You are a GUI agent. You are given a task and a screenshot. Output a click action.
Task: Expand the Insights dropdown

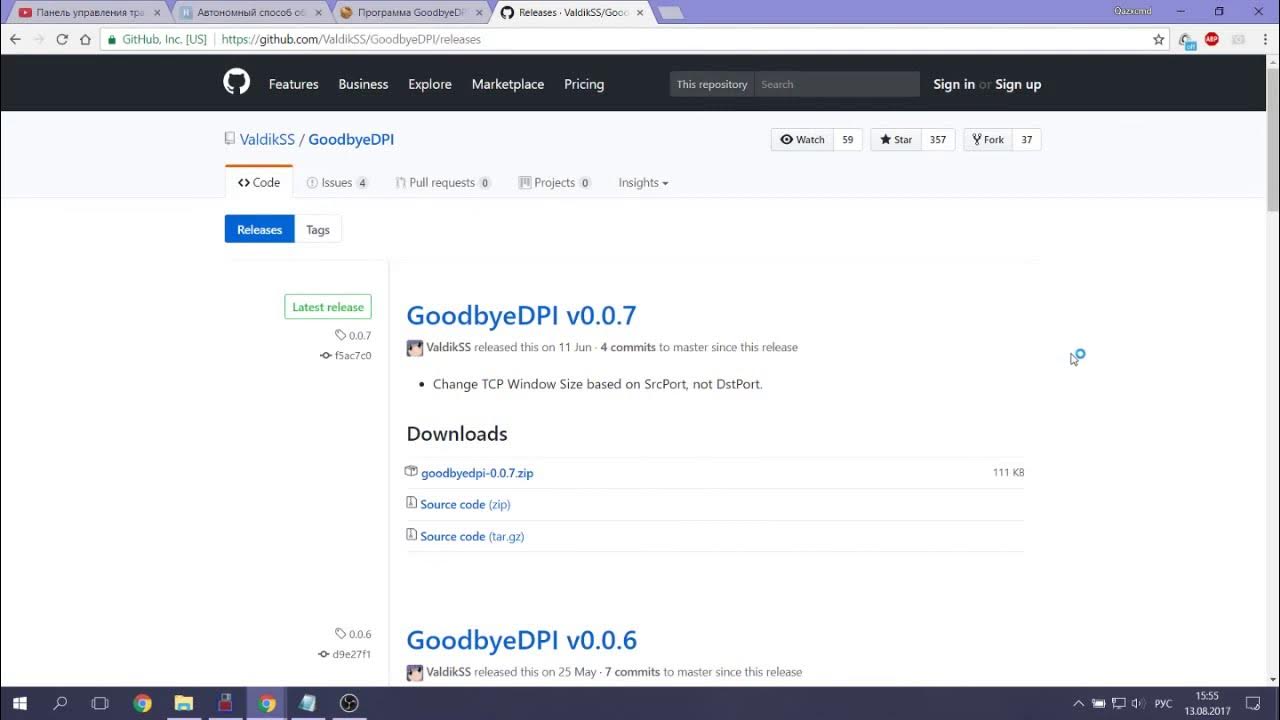tap(643, 182)
